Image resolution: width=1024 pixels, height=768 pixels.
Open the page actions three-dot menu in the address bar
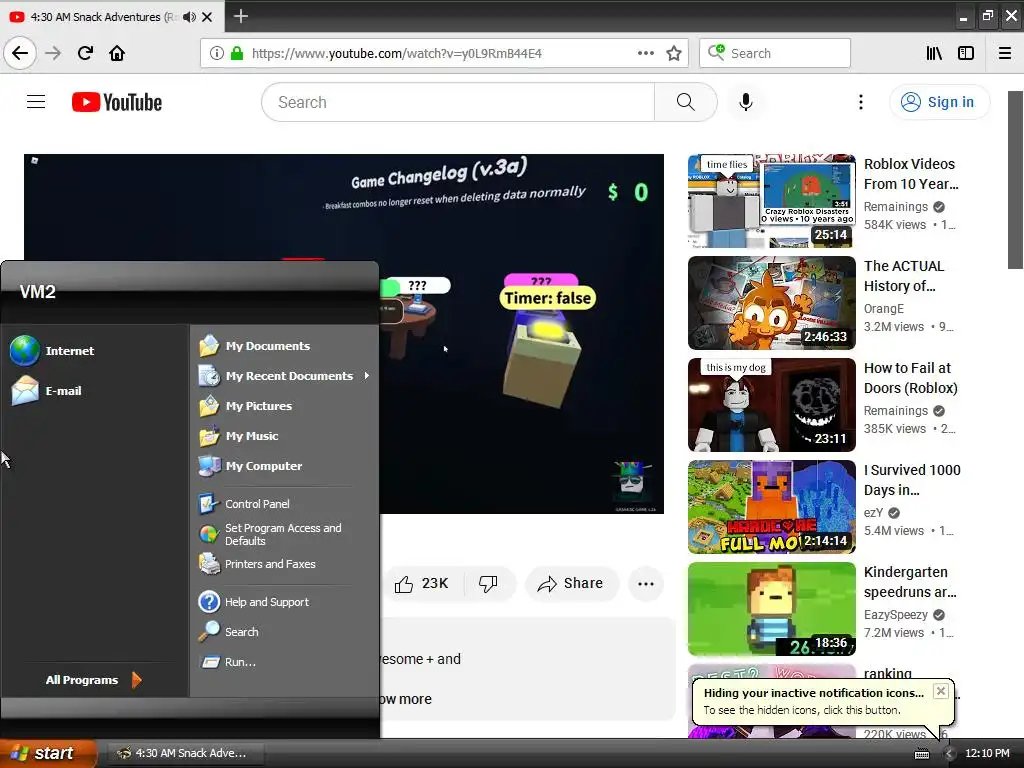(646, 53)
